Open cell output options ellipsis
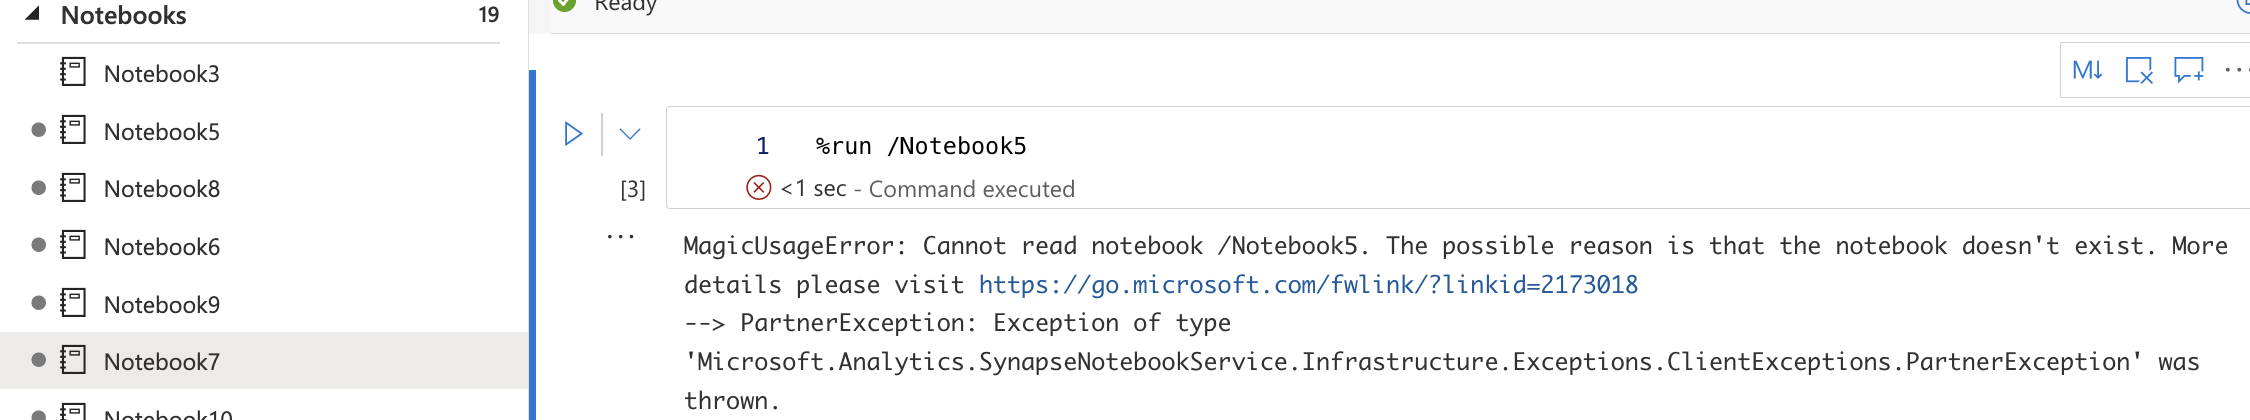Screen dimensions: 2250x420 click(621, 237)
